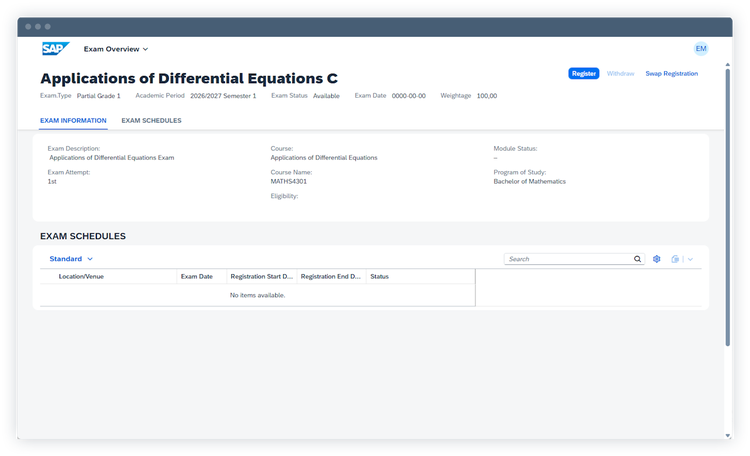
Task: Click Registration Start D... column header
Action: pyautogui.click(x=261, y=277)
